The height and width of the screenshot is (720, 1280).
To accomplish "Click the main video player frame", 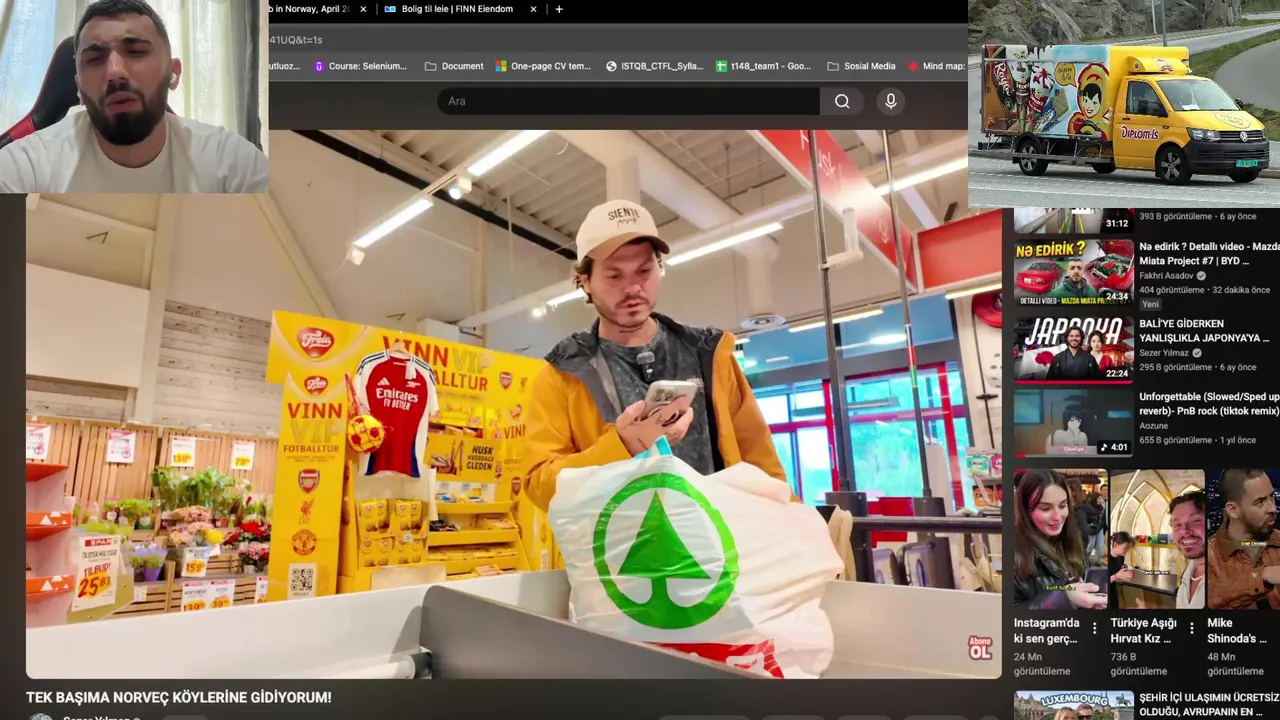I will tap(513, 404).
